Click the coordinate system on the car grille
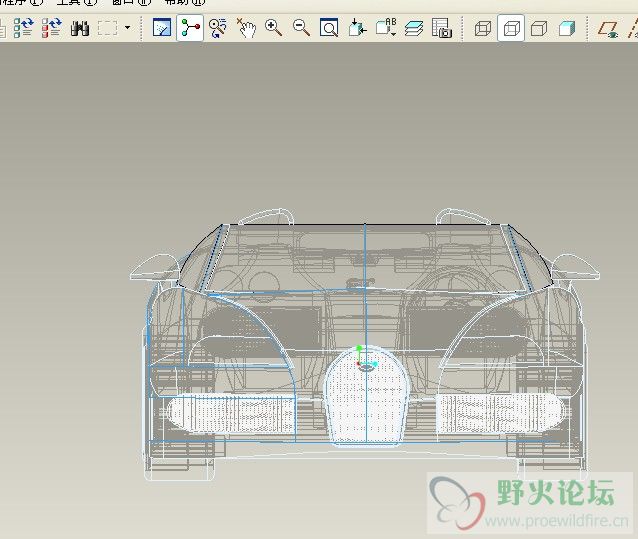The image size is (638, 539). 366,359
